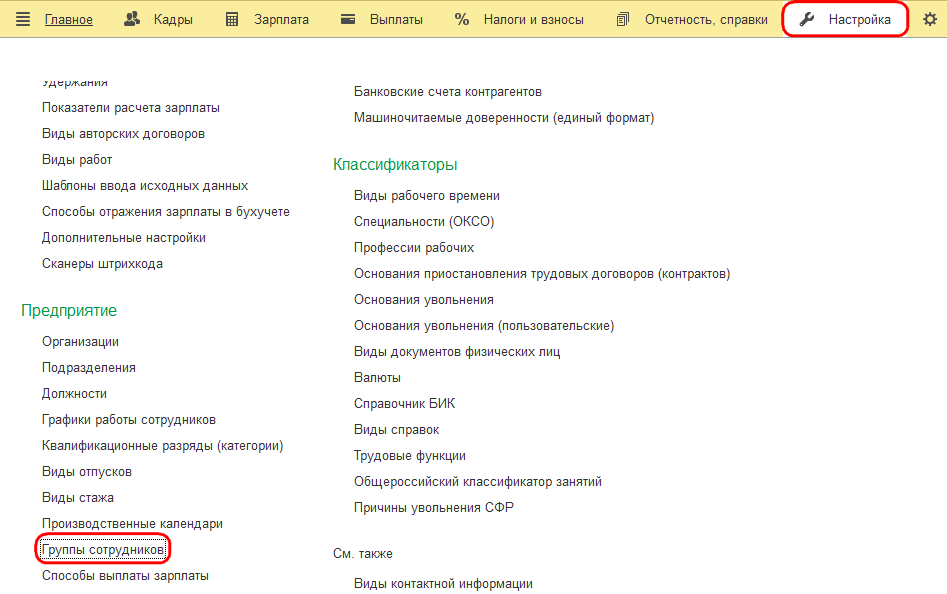Switch to the Выплаты section
Screen dimensions: 947x594
(396, 20)
